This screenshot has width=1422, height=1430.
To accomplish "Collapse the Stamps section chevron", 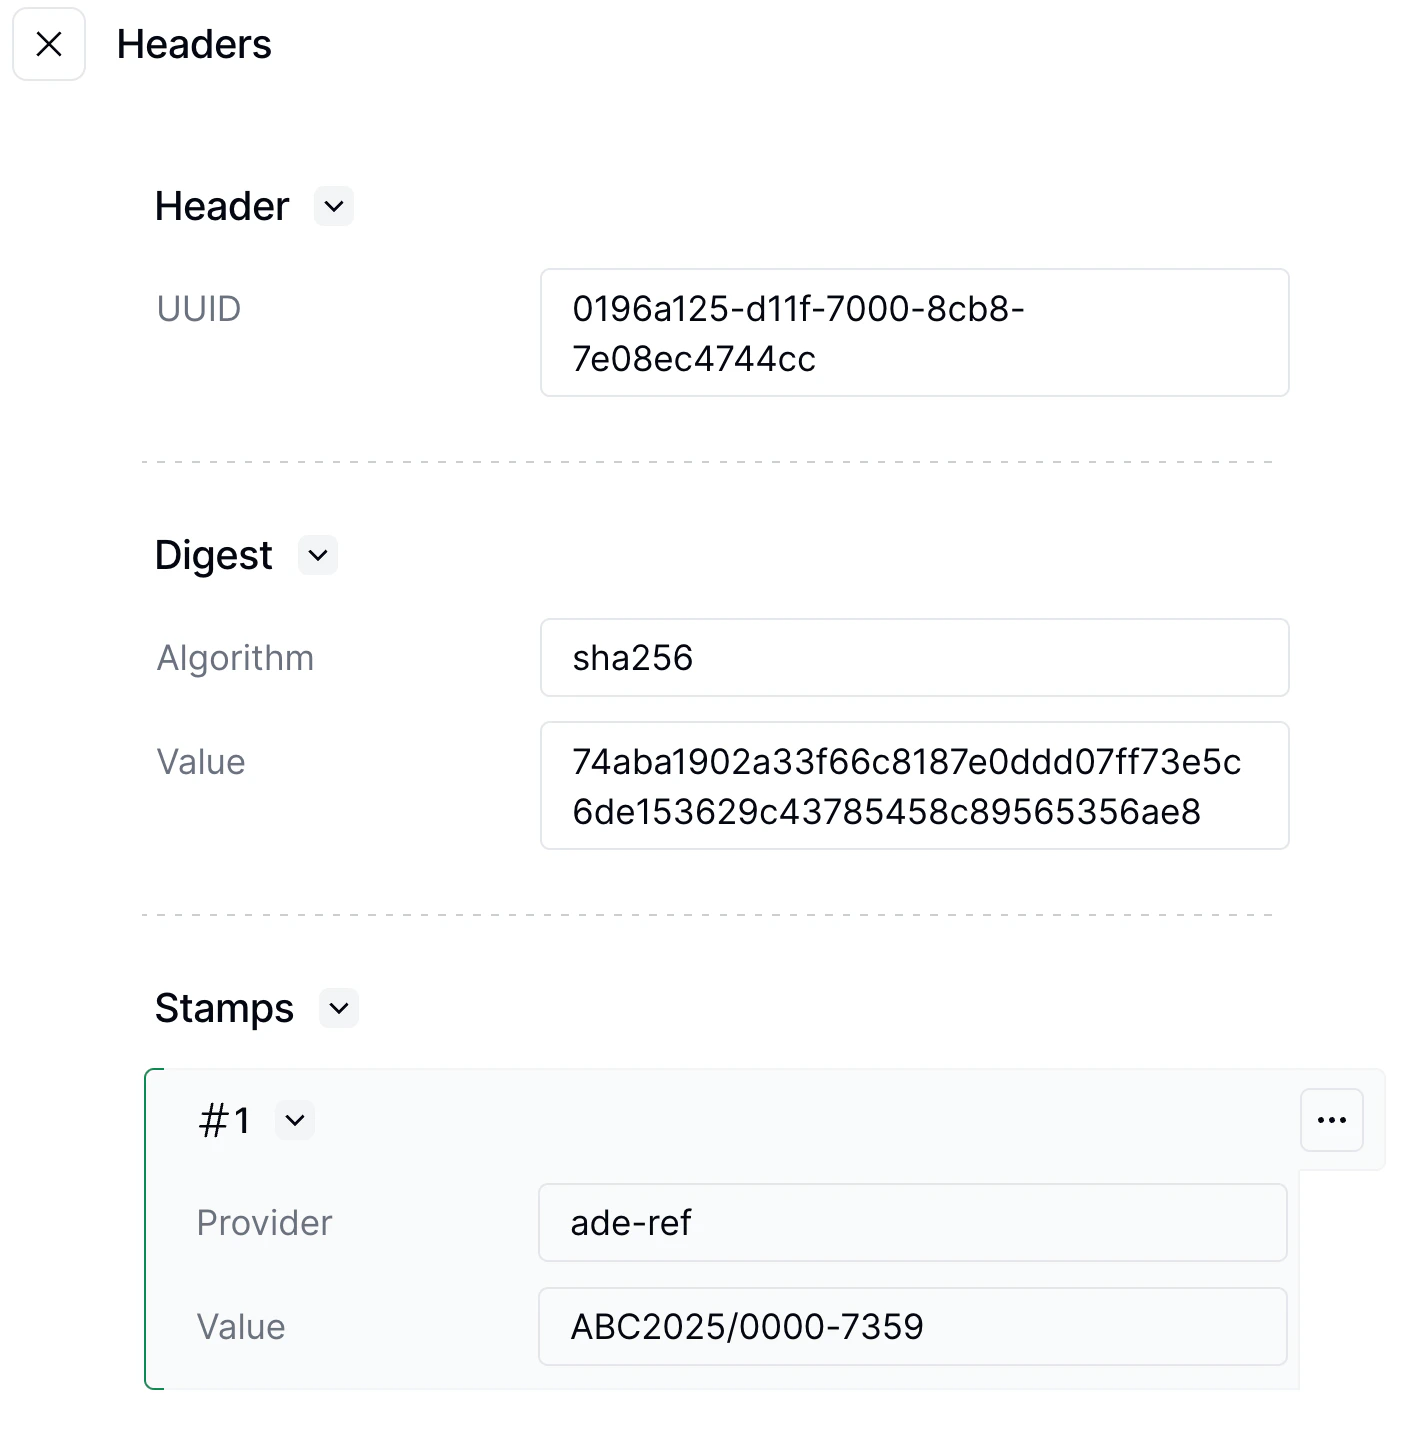I will pos(339,1008).
